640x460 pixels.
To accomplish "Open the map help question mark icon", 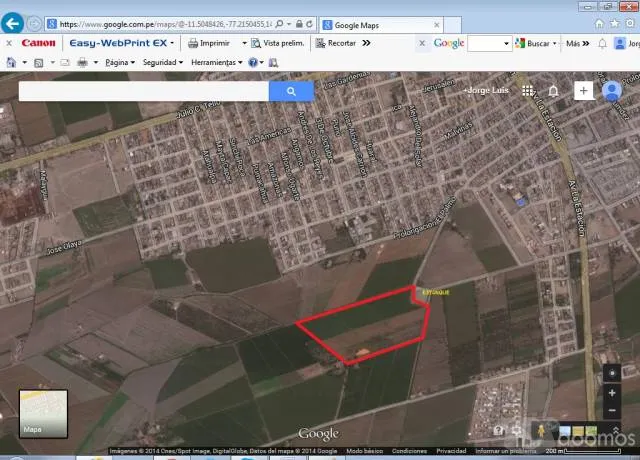I will [x=498, y=430].
